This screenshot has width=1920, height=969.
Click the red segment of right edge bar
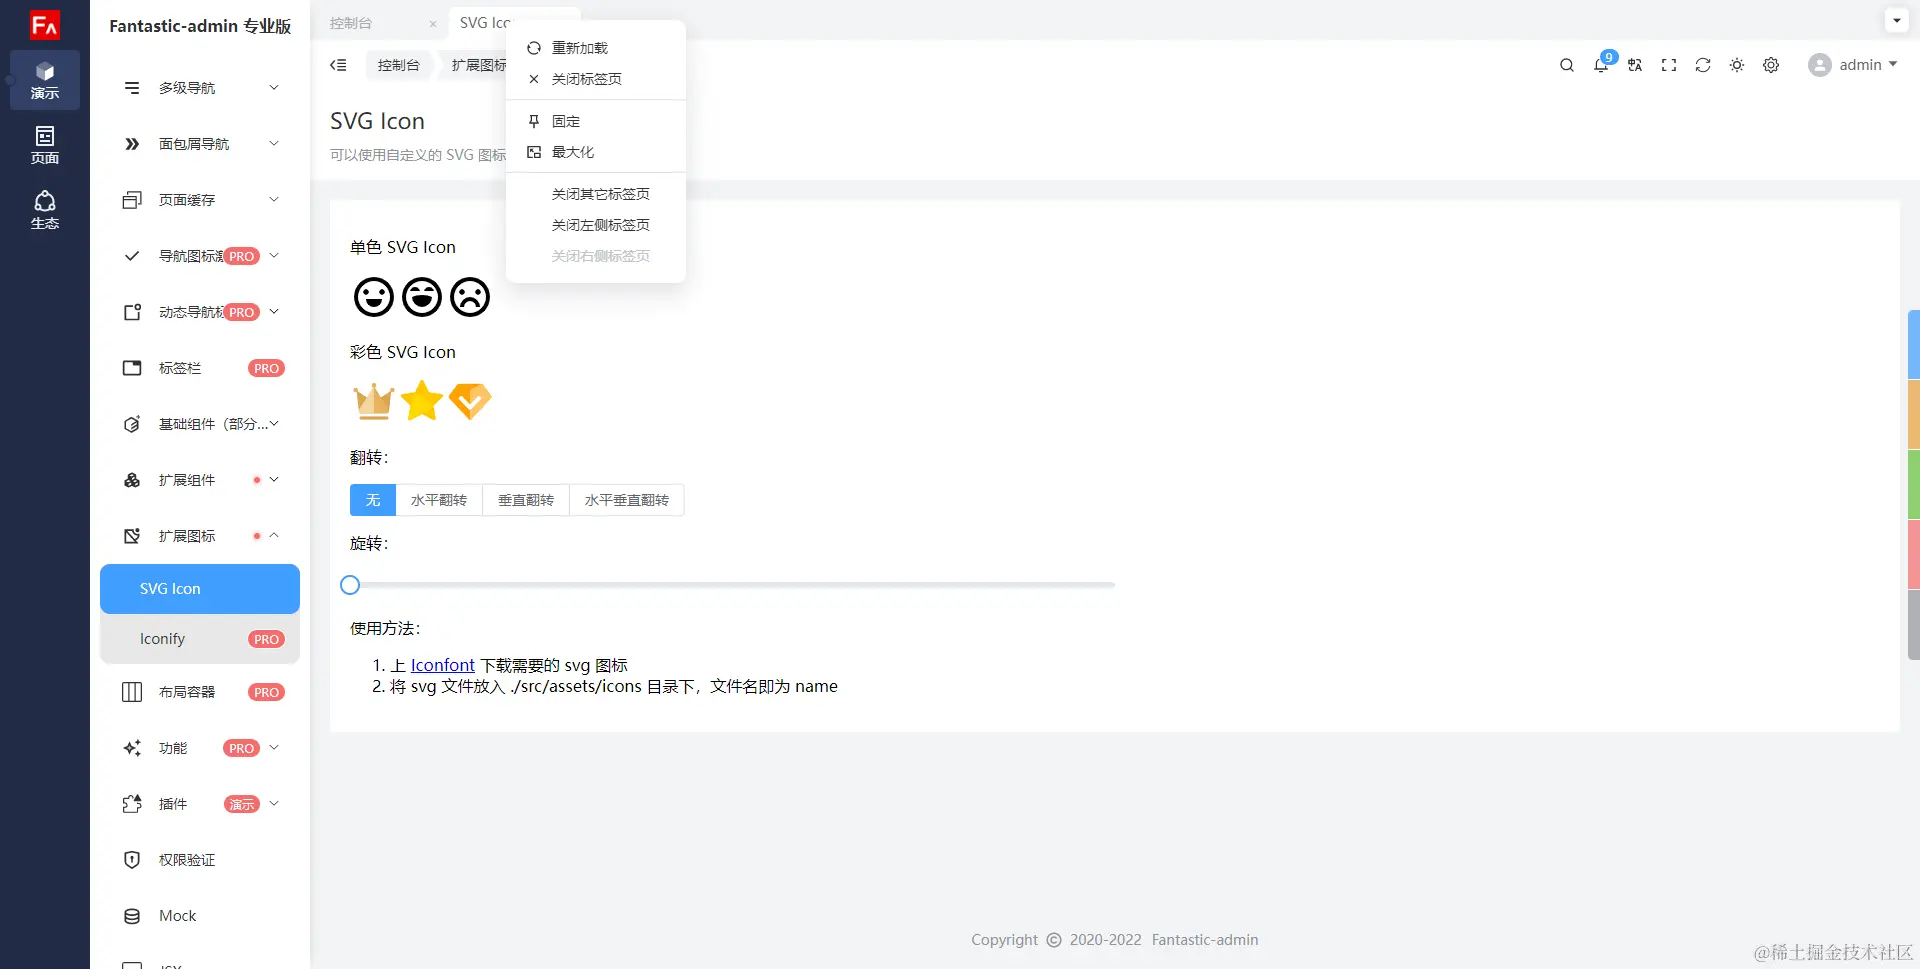[x=1914, y=555]
